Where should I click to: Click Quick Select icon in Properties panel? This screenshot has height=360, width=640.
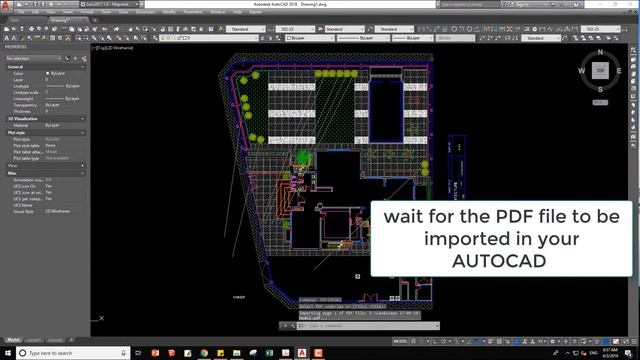coord(84,59)
